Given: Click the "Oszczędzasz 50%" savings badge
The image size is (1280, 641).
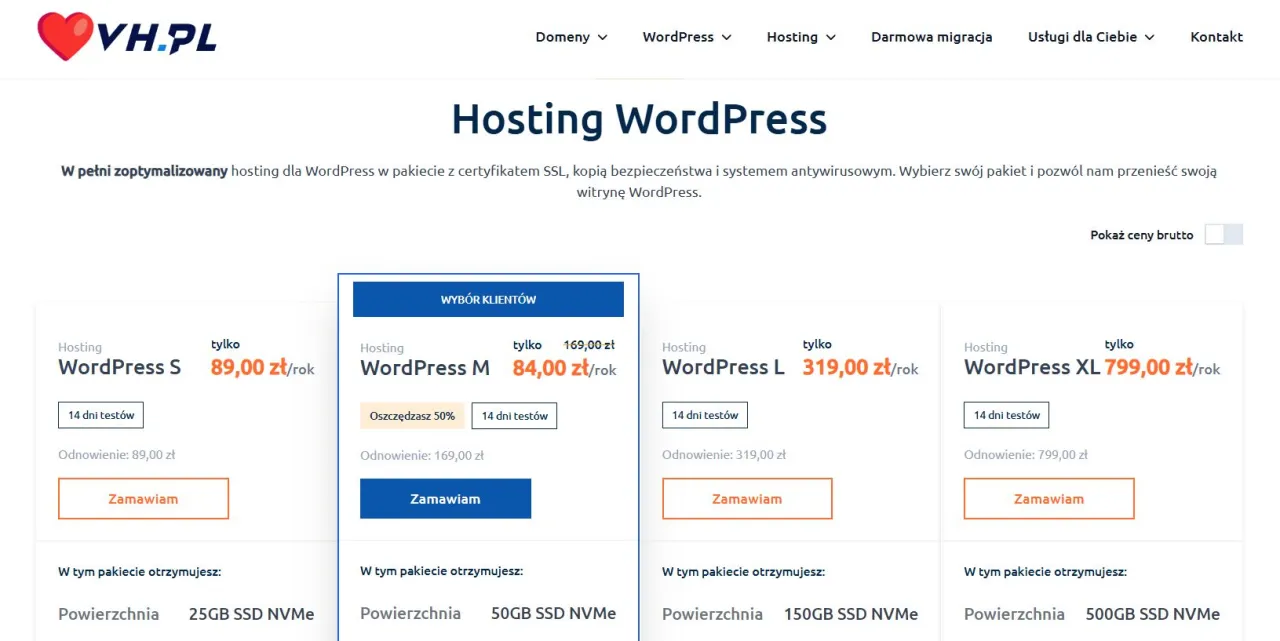Looking at the screenshot, I should (x=413, y=415).
